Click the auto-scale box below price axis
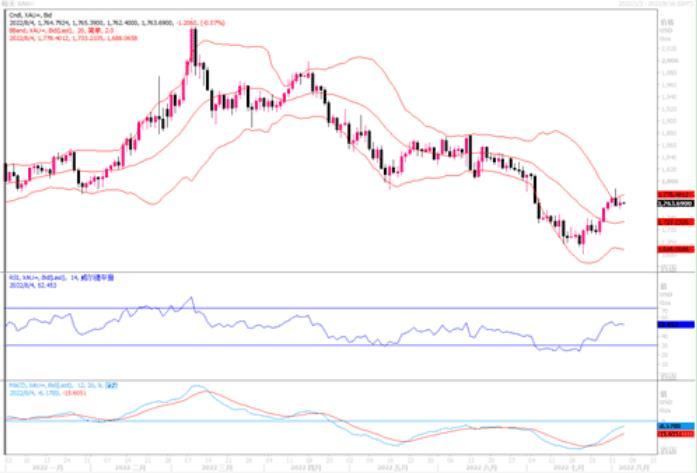Viewport: 697px width, 473px height. pos(668,268)
